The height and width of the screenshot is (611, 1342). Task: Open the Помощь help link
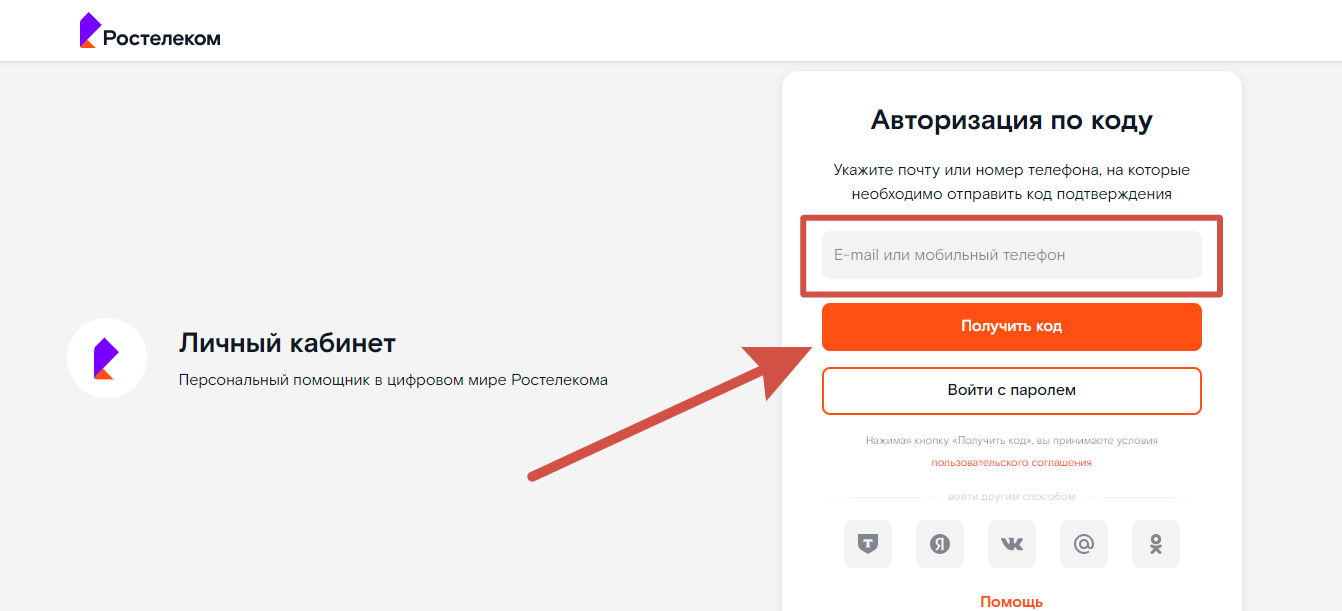pos(1011,602)
